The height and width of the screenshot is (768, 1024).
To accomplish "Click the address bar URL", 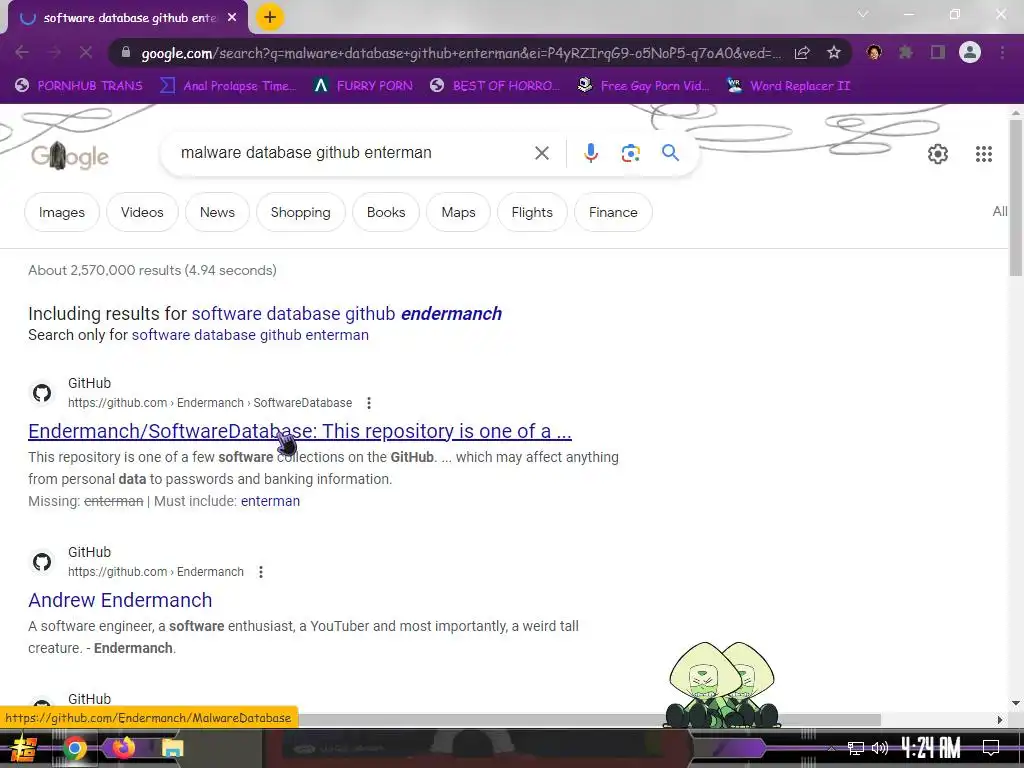I will pyautogui.click(x=460, y=53).
